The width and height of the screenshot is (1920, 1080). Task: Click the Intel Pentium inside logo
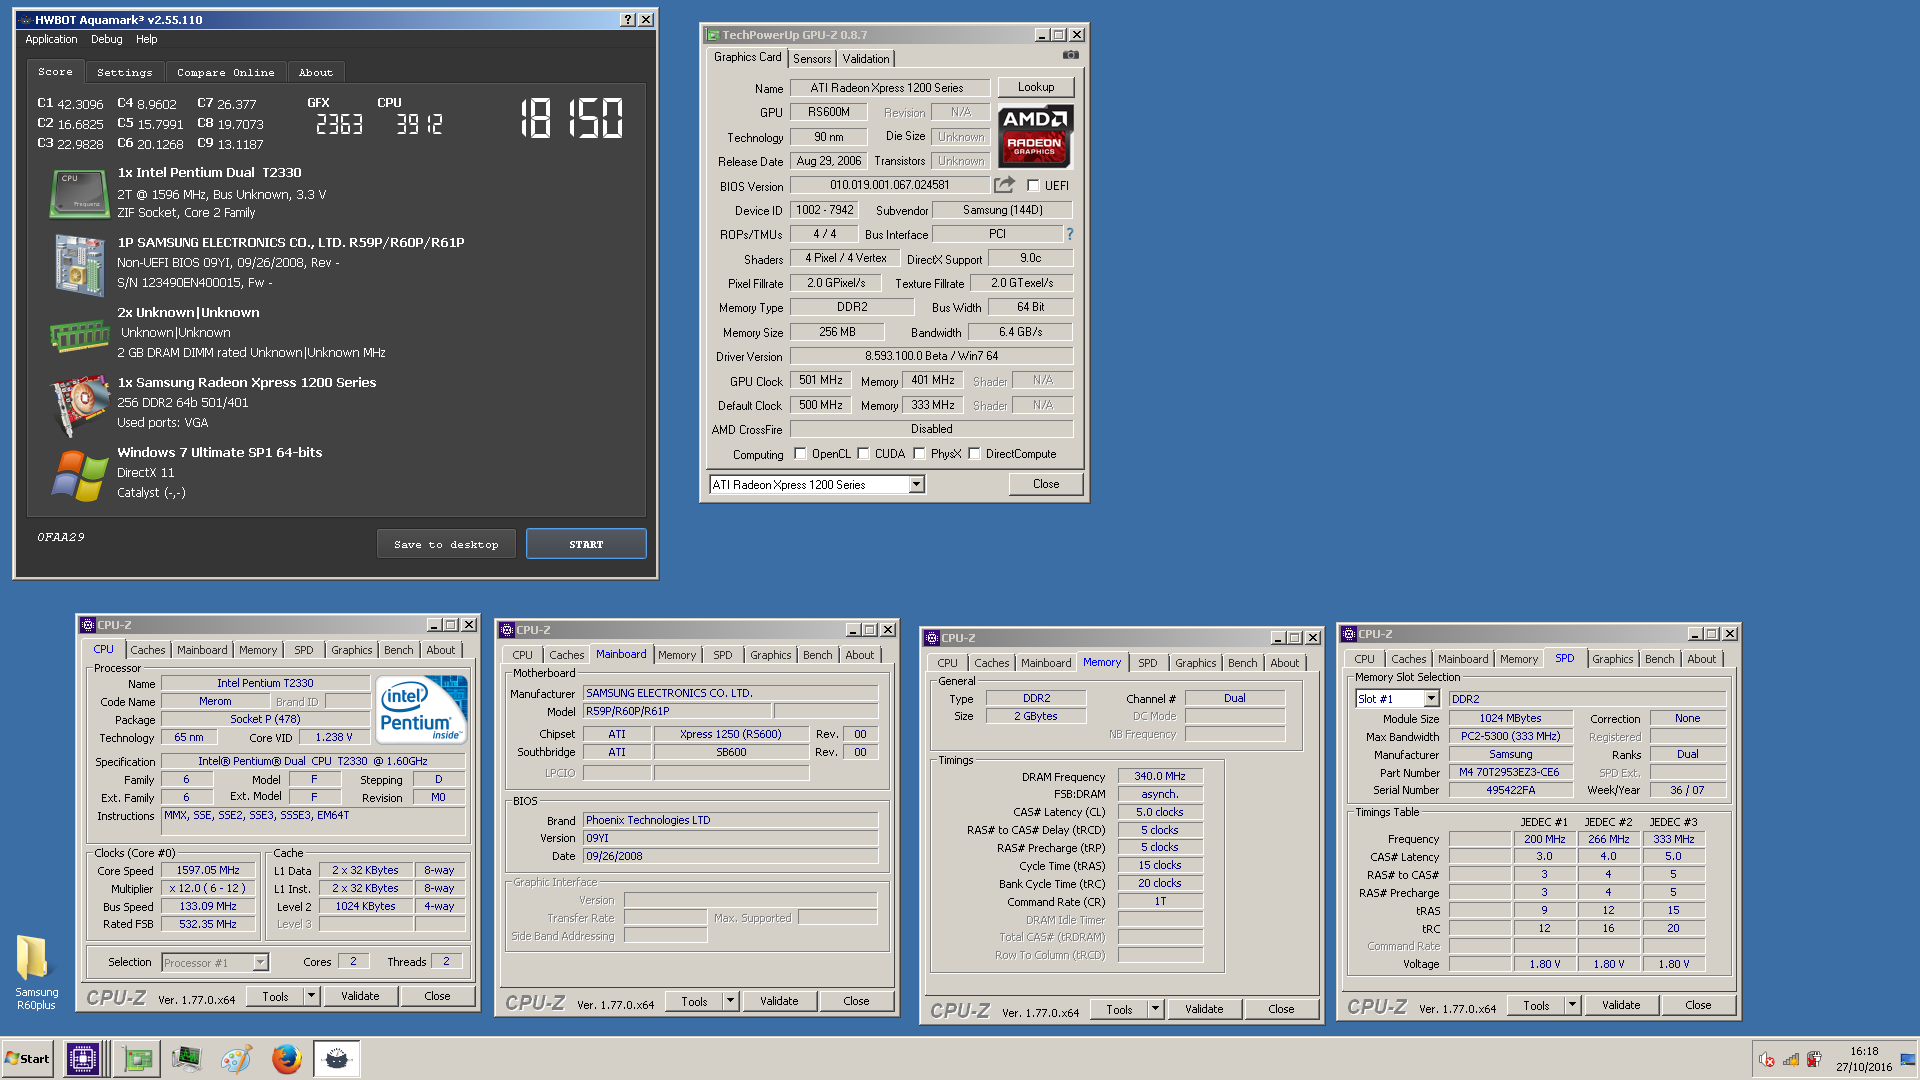pyautogui.click(x=421, y=709)
